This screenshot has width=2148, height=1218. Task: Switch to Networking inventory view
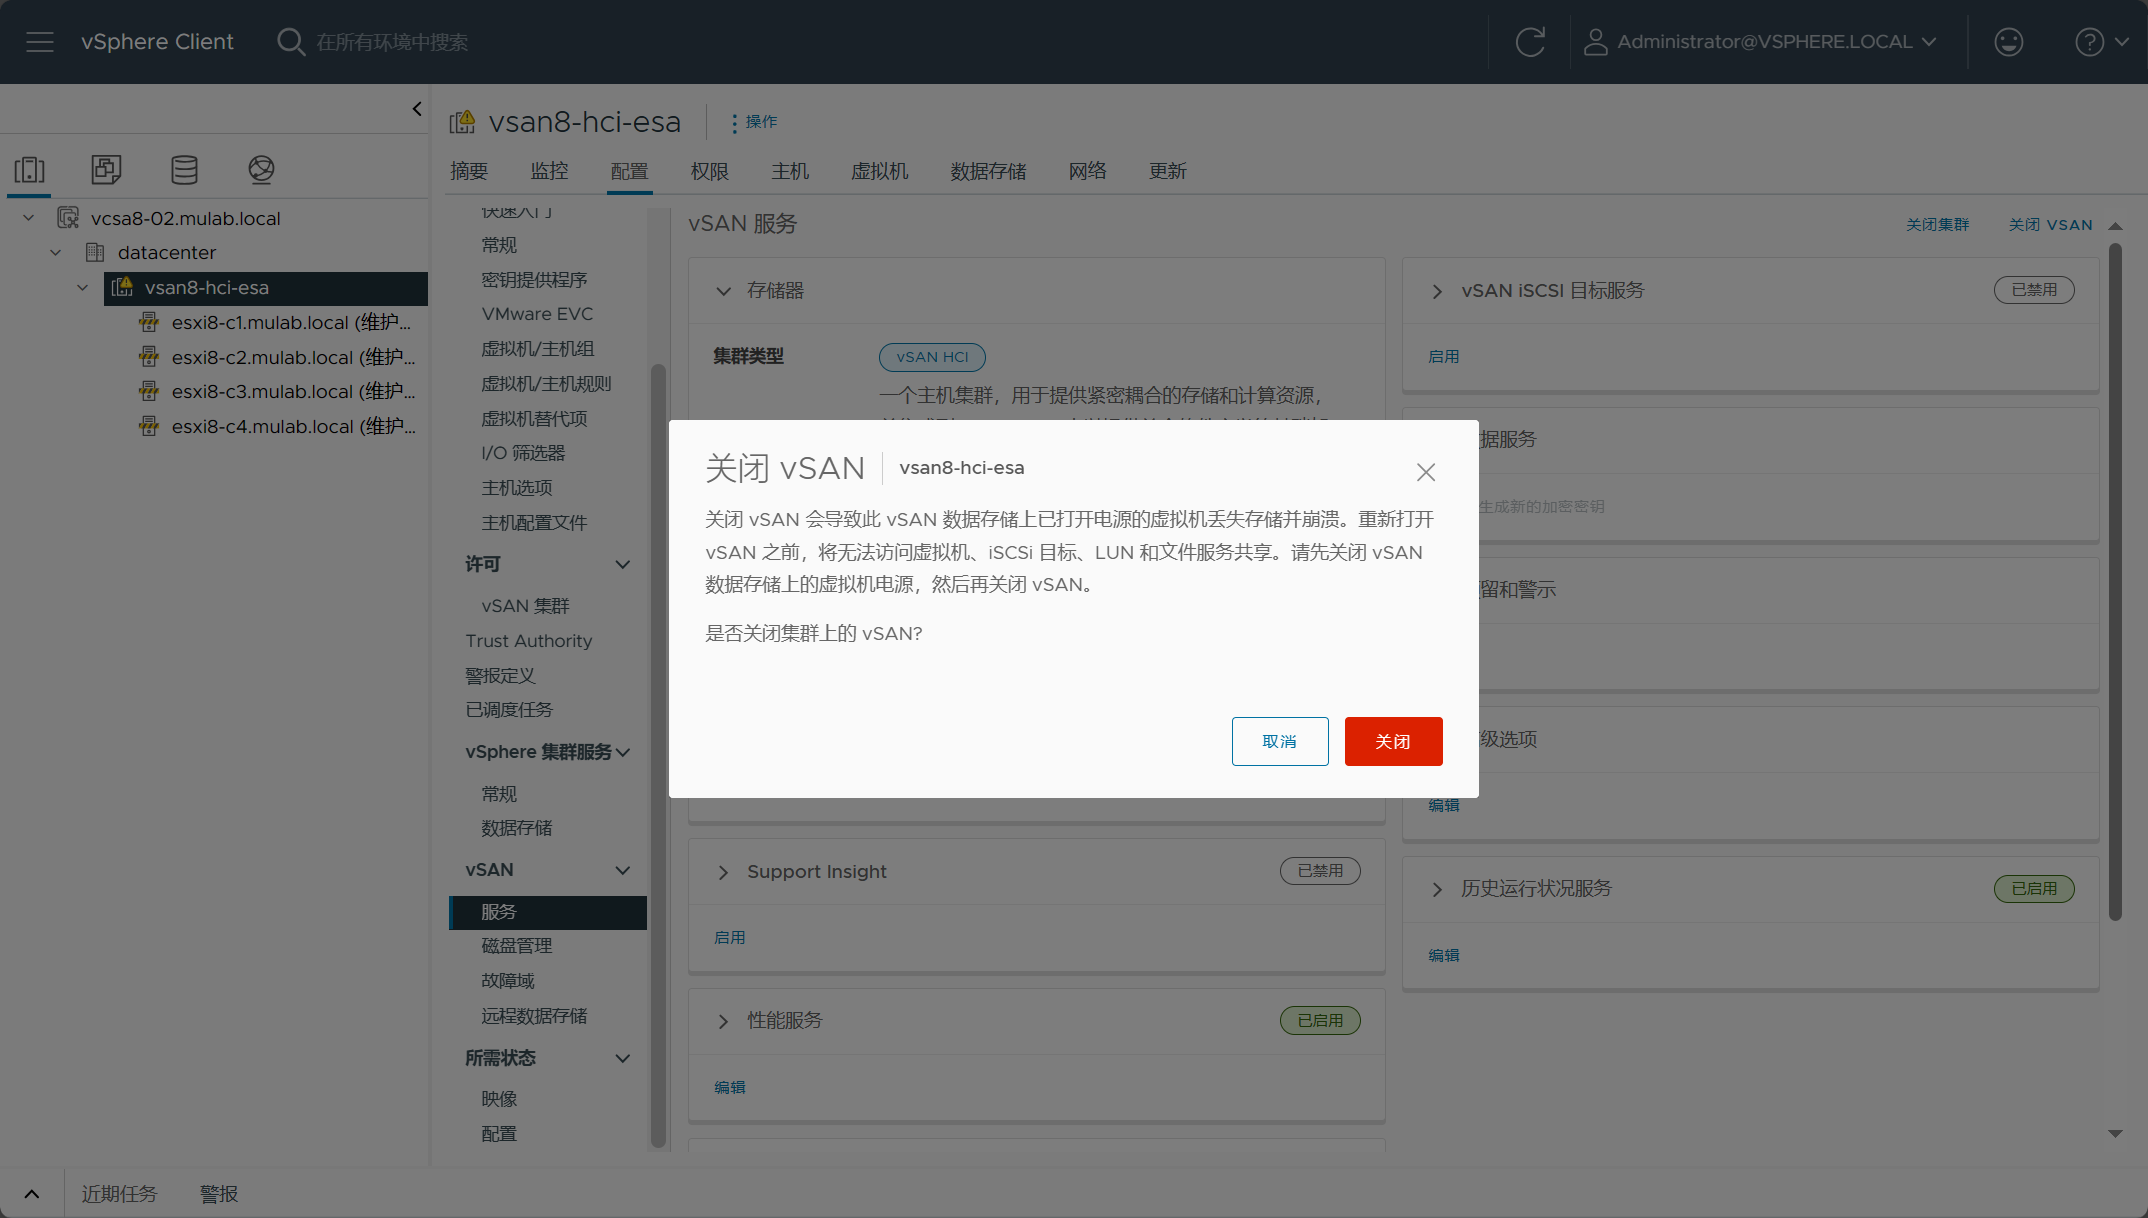pos(261,170)
